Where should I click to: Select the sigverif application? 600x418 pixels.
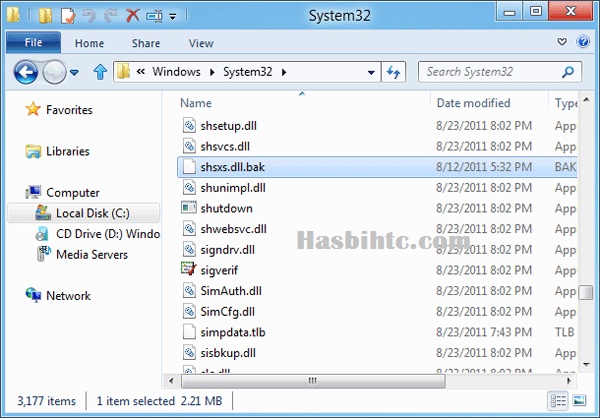[219, 271]
